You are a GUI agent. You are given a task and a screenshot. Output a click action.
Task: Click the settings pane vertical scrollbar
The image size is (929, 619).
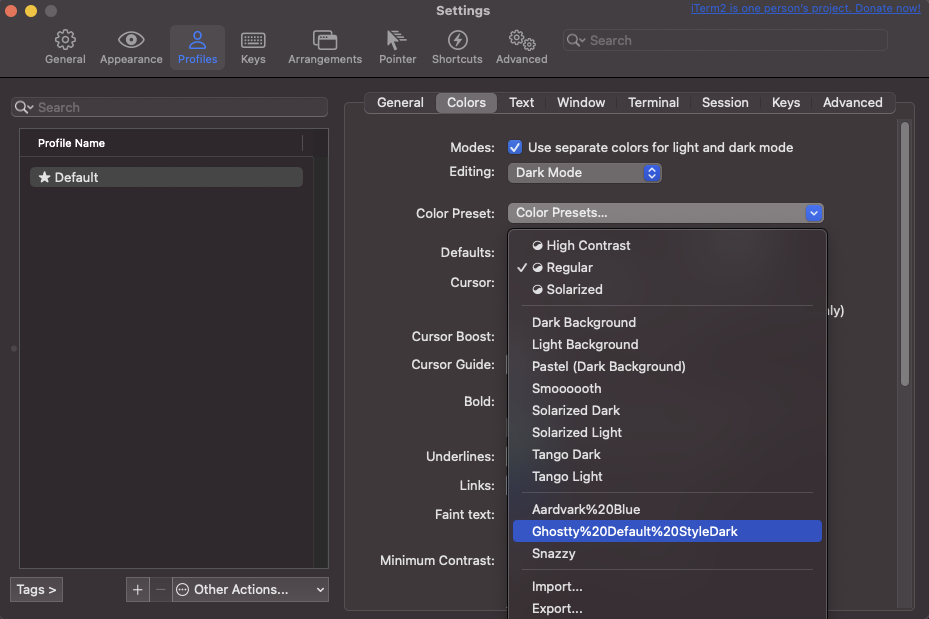point(905,254)
